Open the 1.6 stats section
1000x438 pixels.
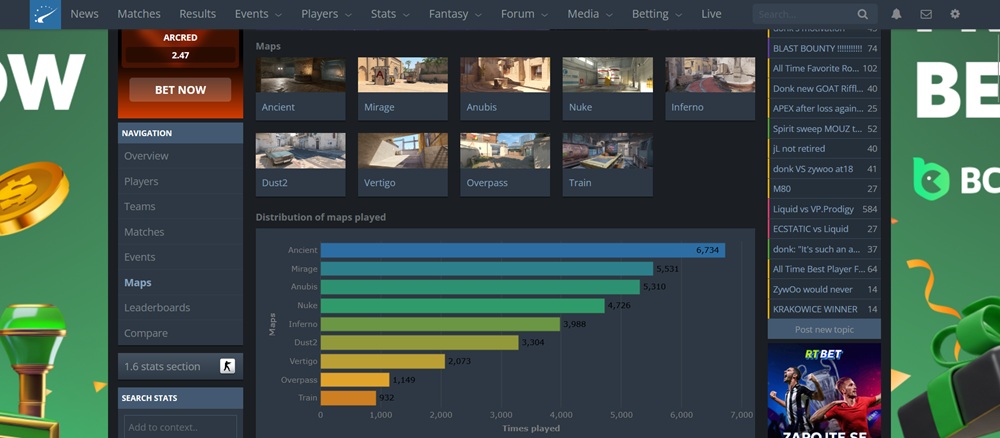(x=180, y=367)
